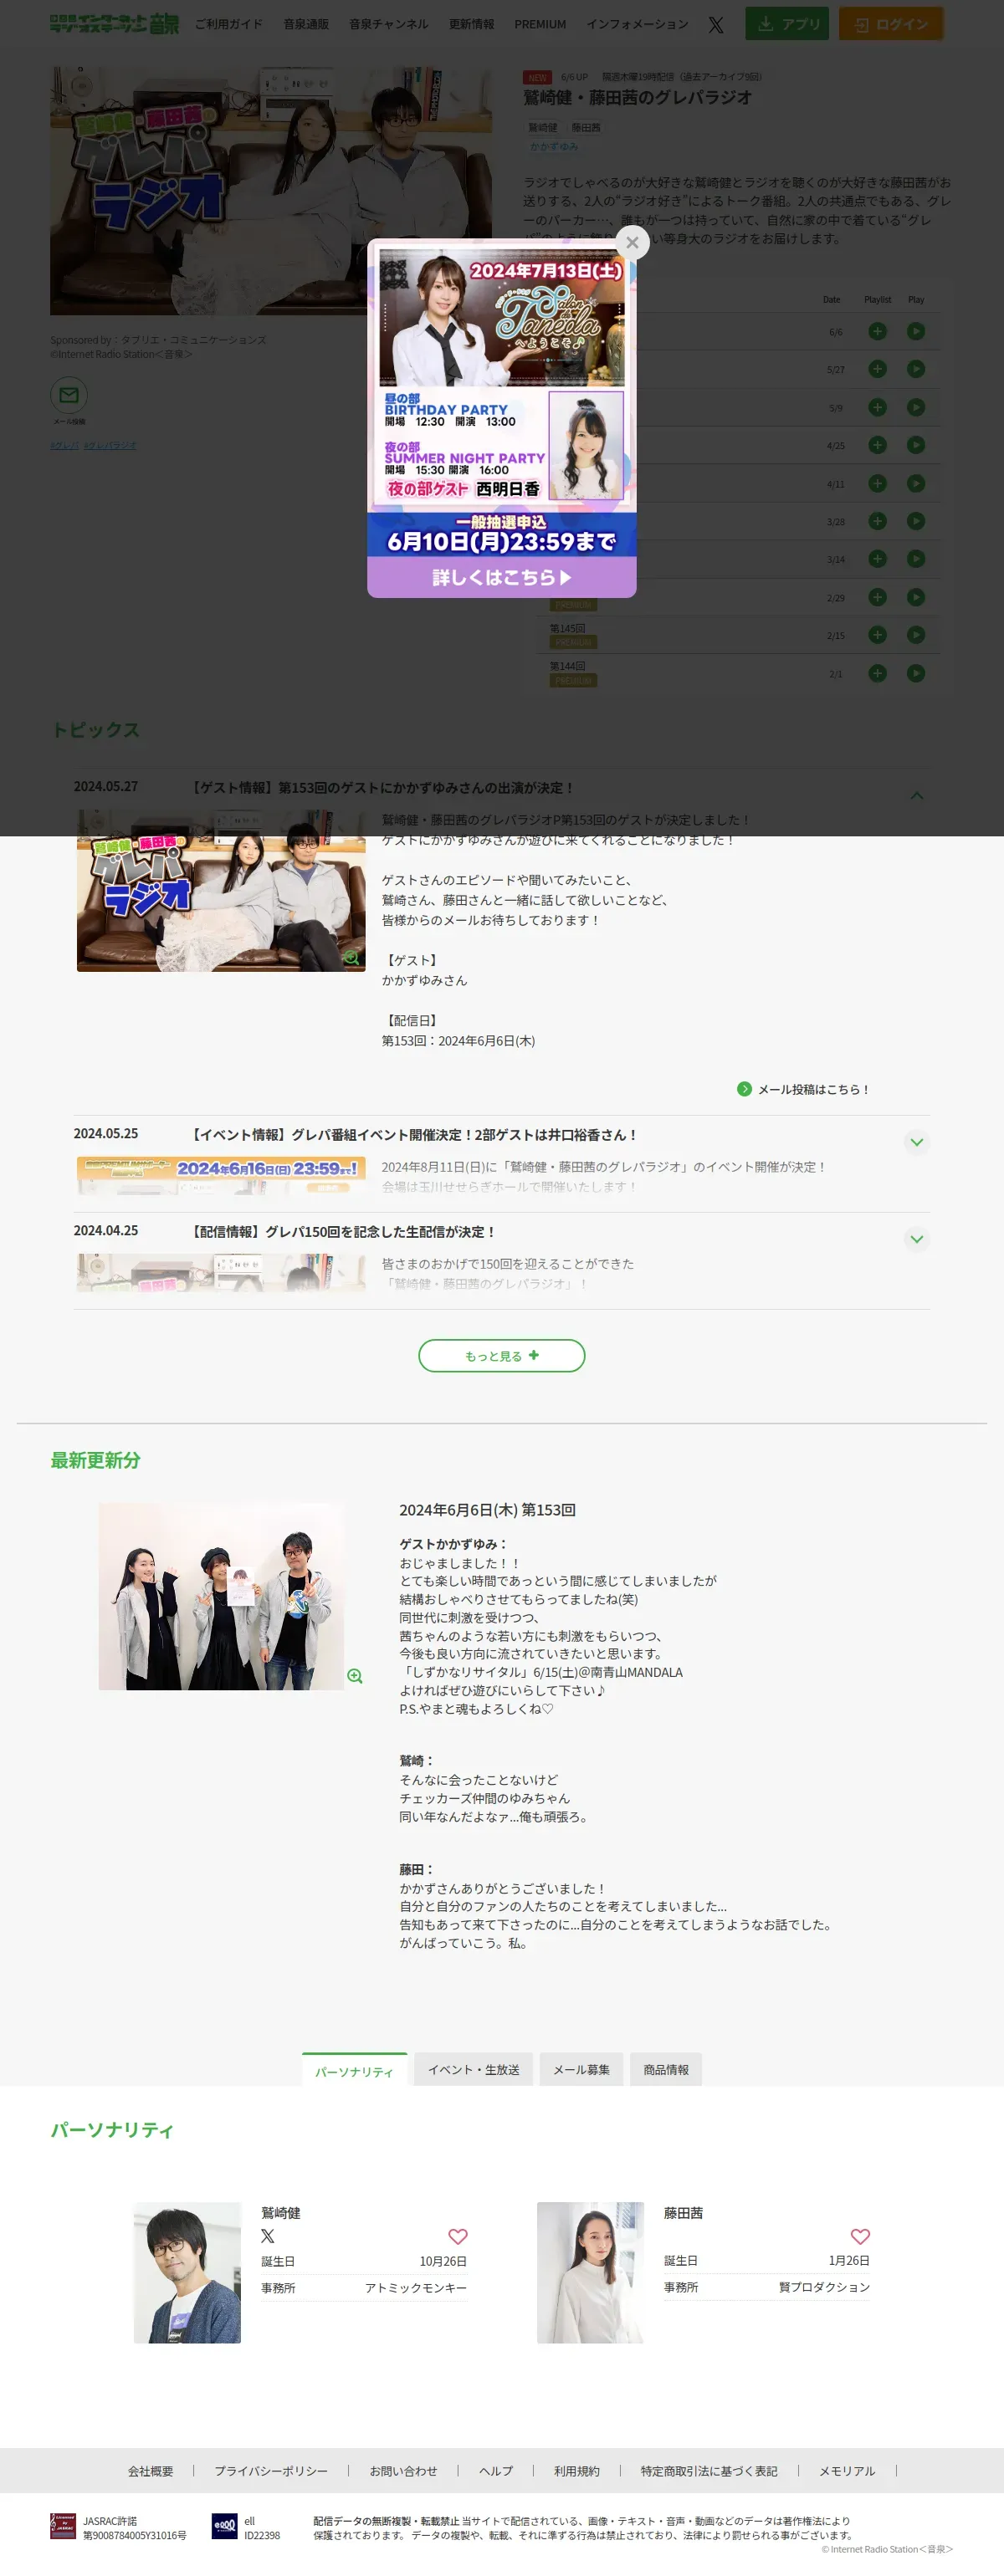This screenshot has width=1004, height=2576.
Task: Click the メール投稿 envelope icon
Action: 69,395
